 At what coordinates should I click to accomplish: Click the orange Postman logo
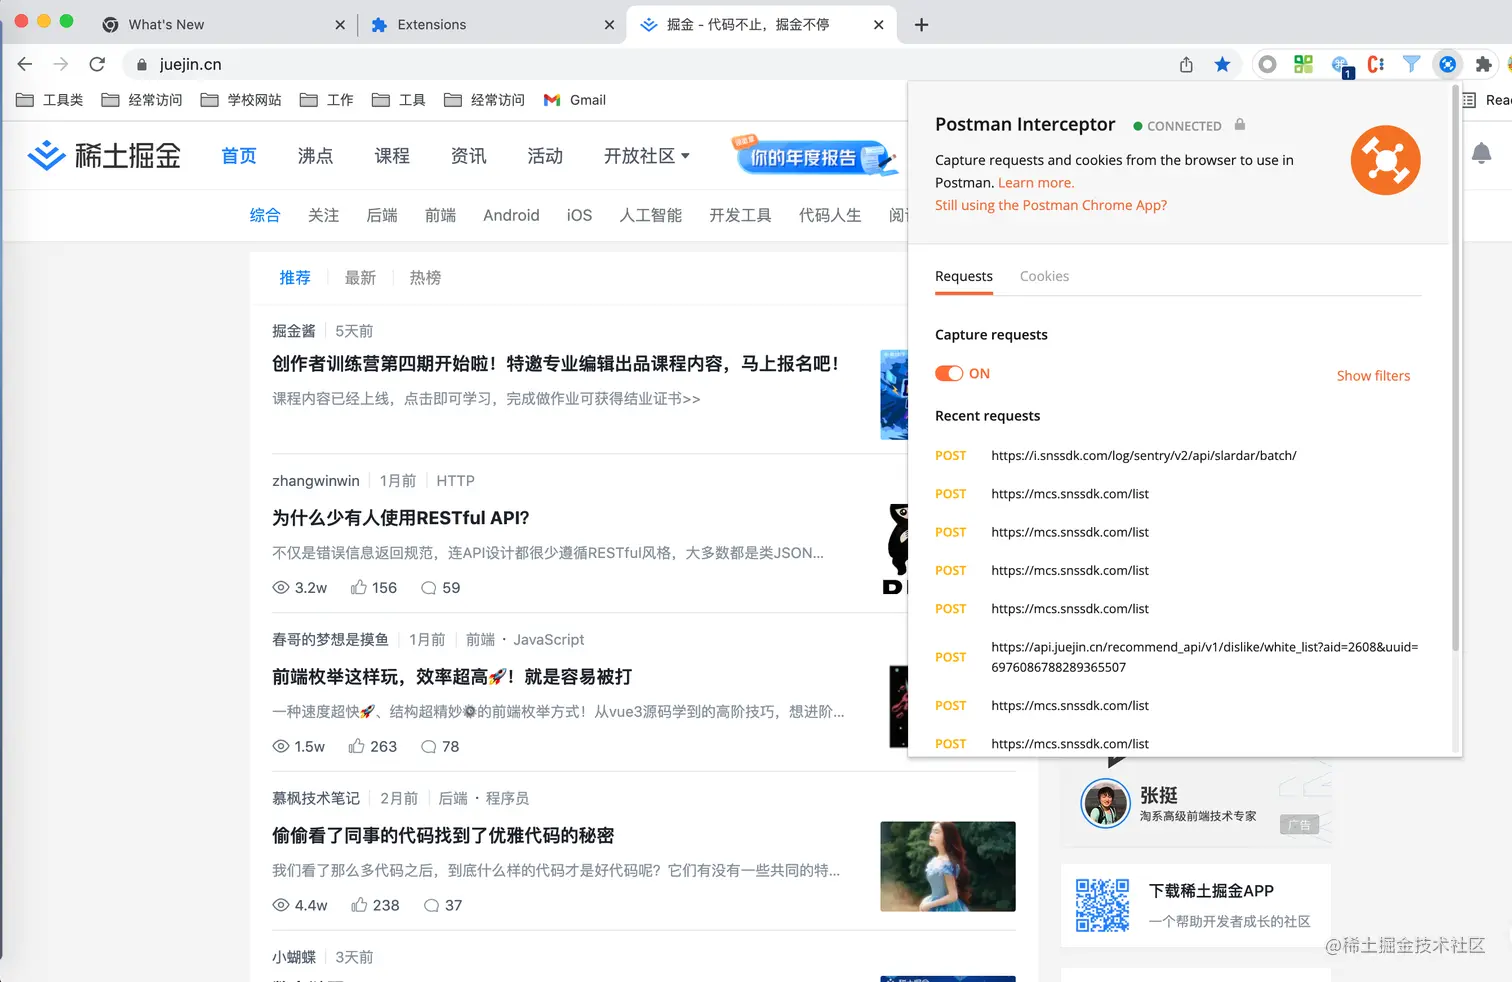[1385, 160]
